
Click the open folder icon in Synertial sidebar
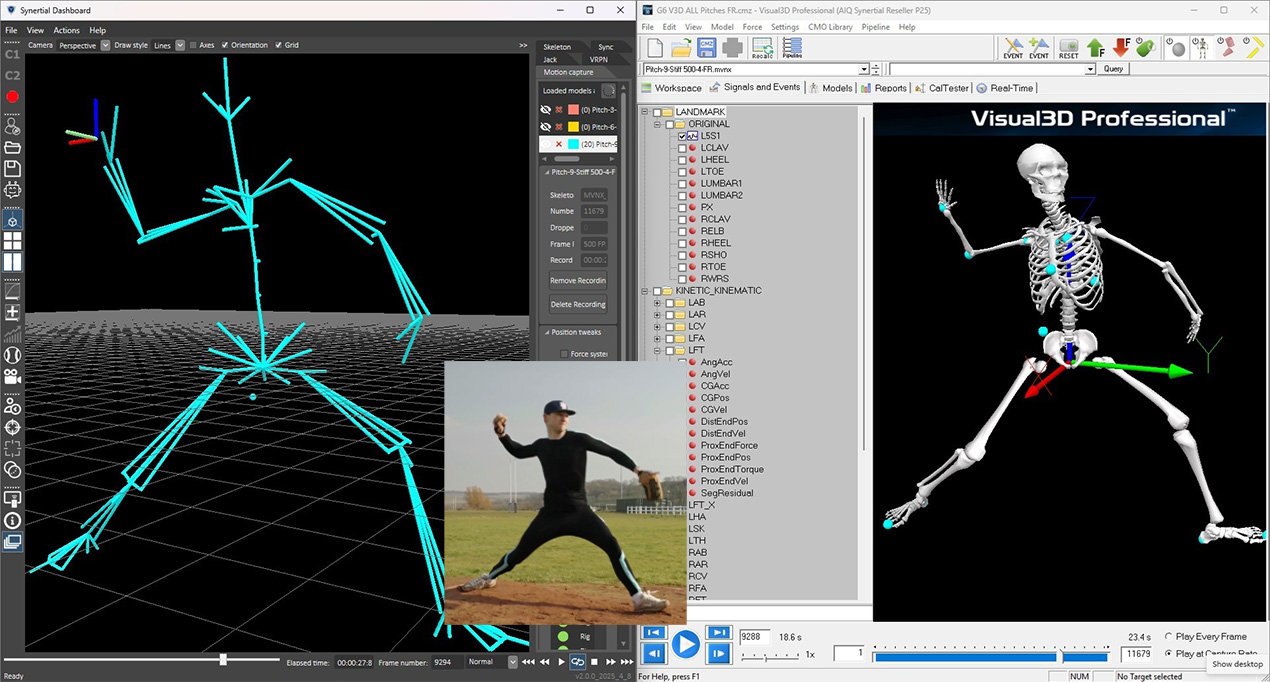[x=13, y=148]
